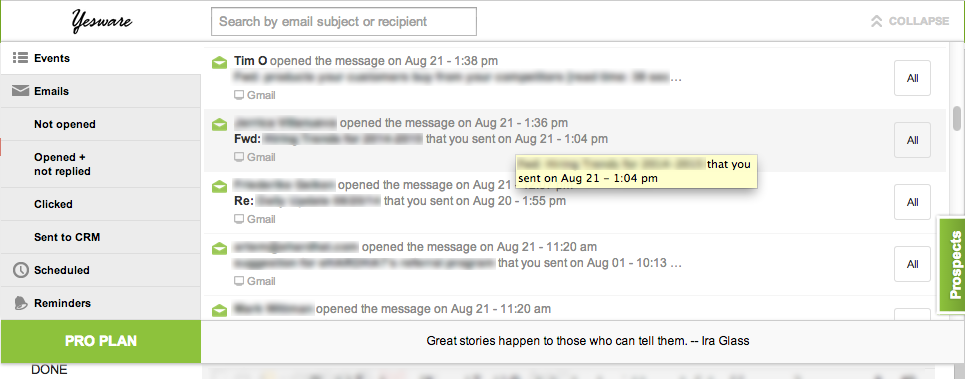Open the All button for Re: message event
Image resolution: width=965 pixels, height=379 pixels.
pos(913,202)
